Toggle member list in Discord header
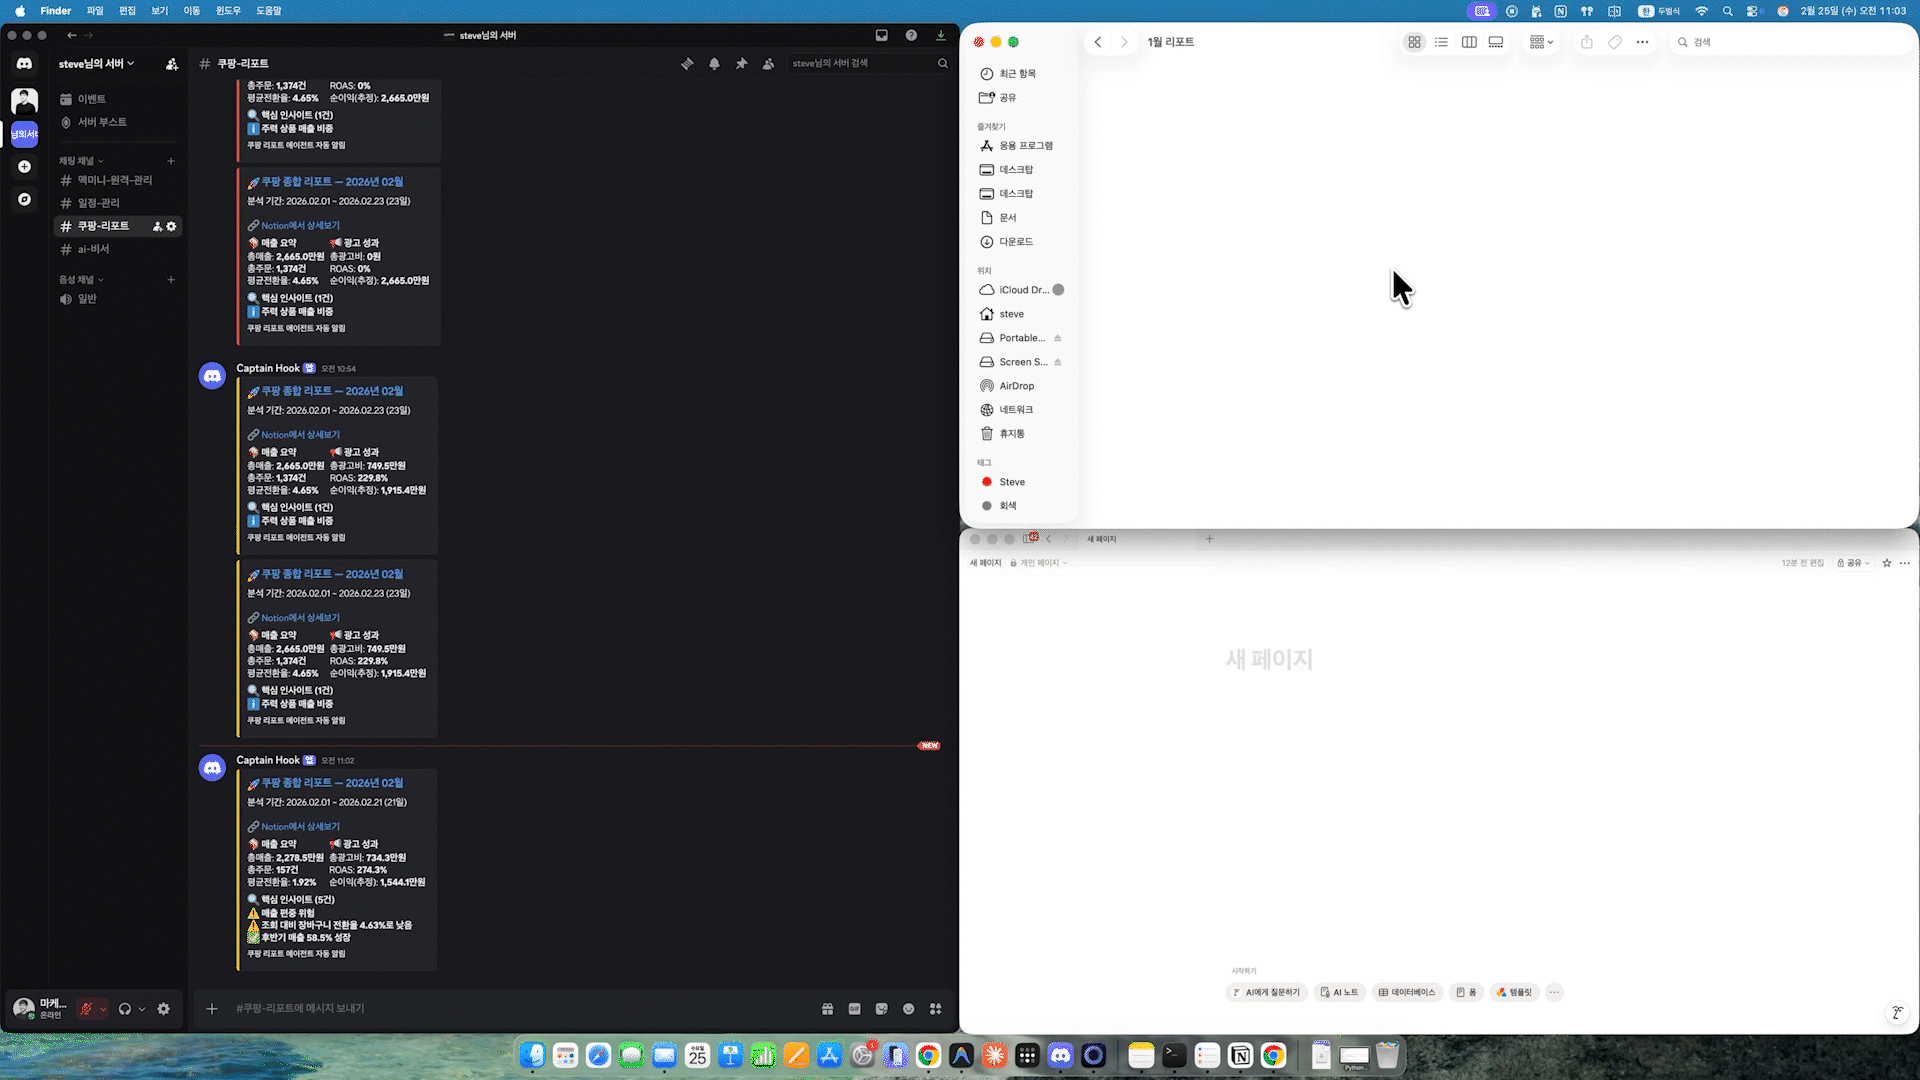This screenshot has height=1080, width=1920. click(x=768, y=63)
